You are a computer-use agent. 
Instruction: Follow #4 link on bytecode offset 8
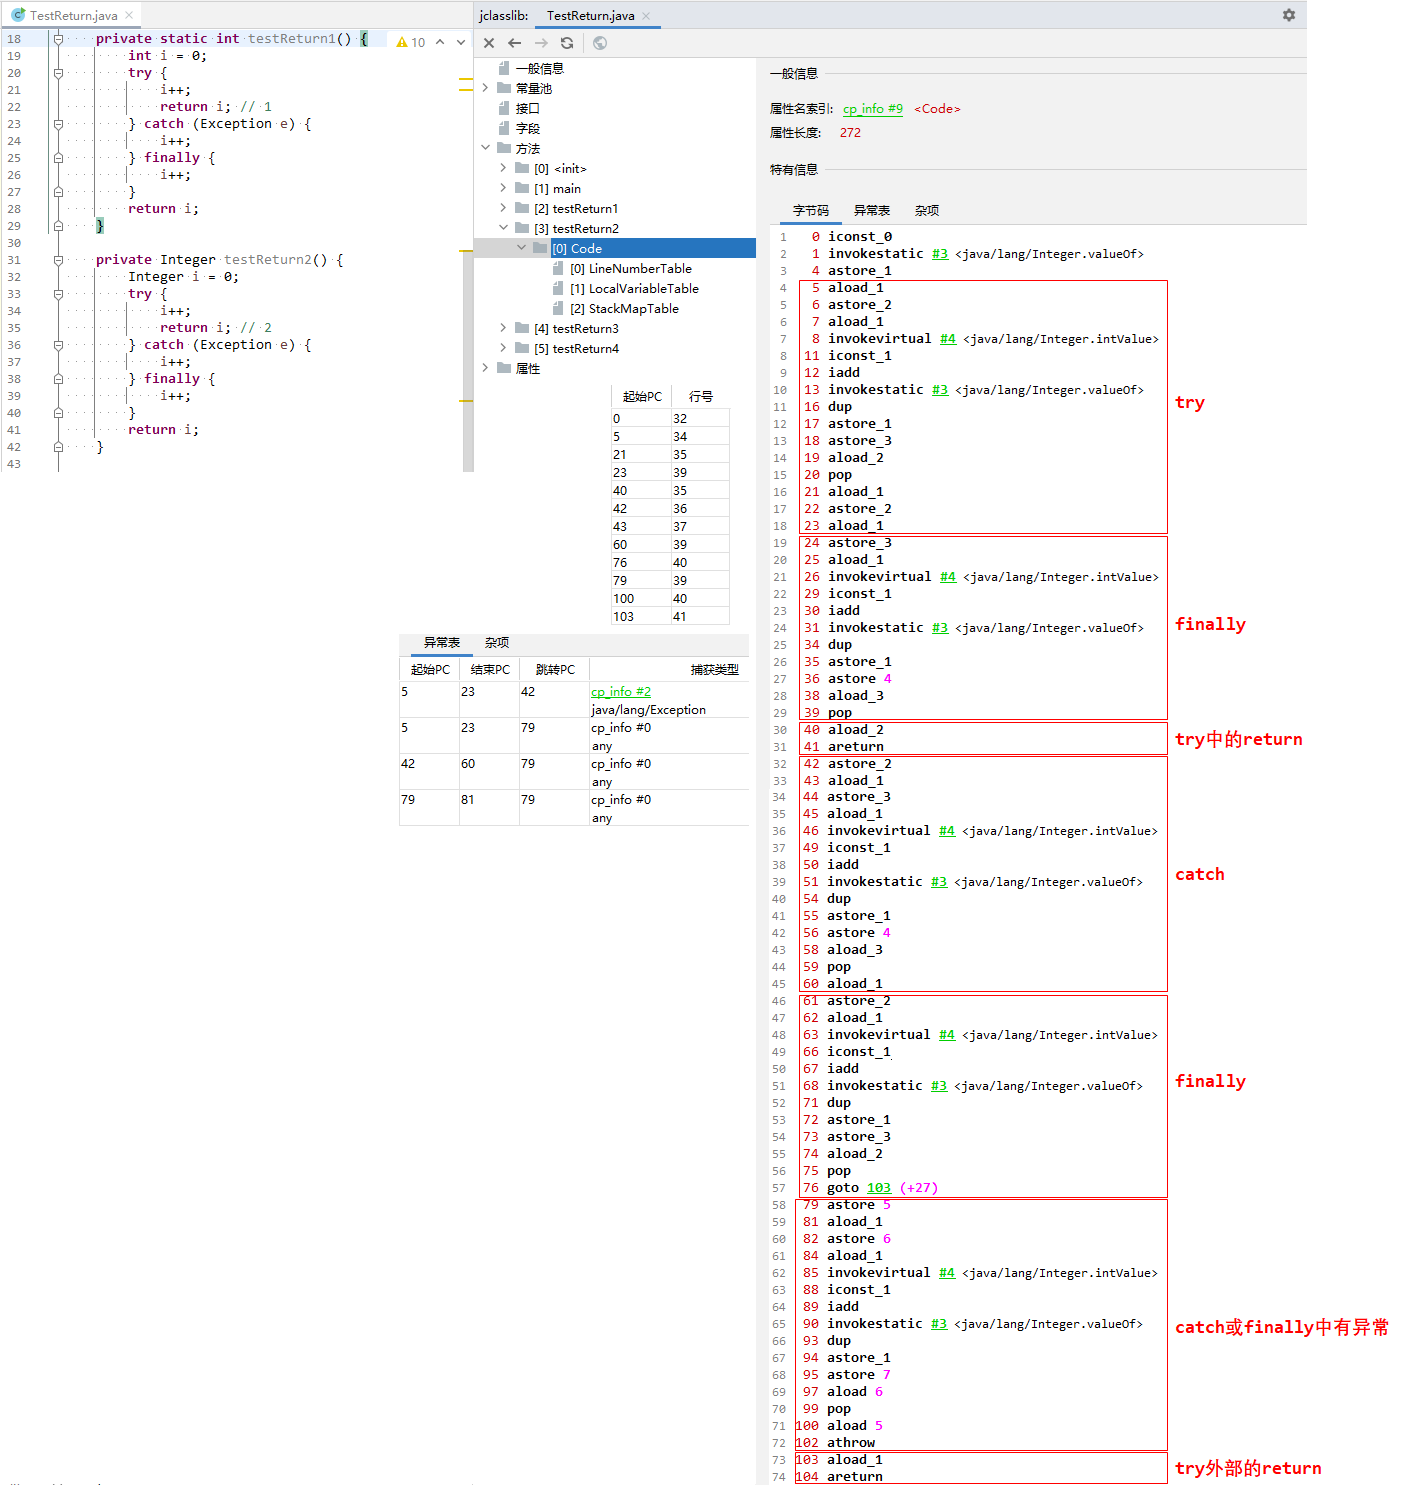pos(948,339)
